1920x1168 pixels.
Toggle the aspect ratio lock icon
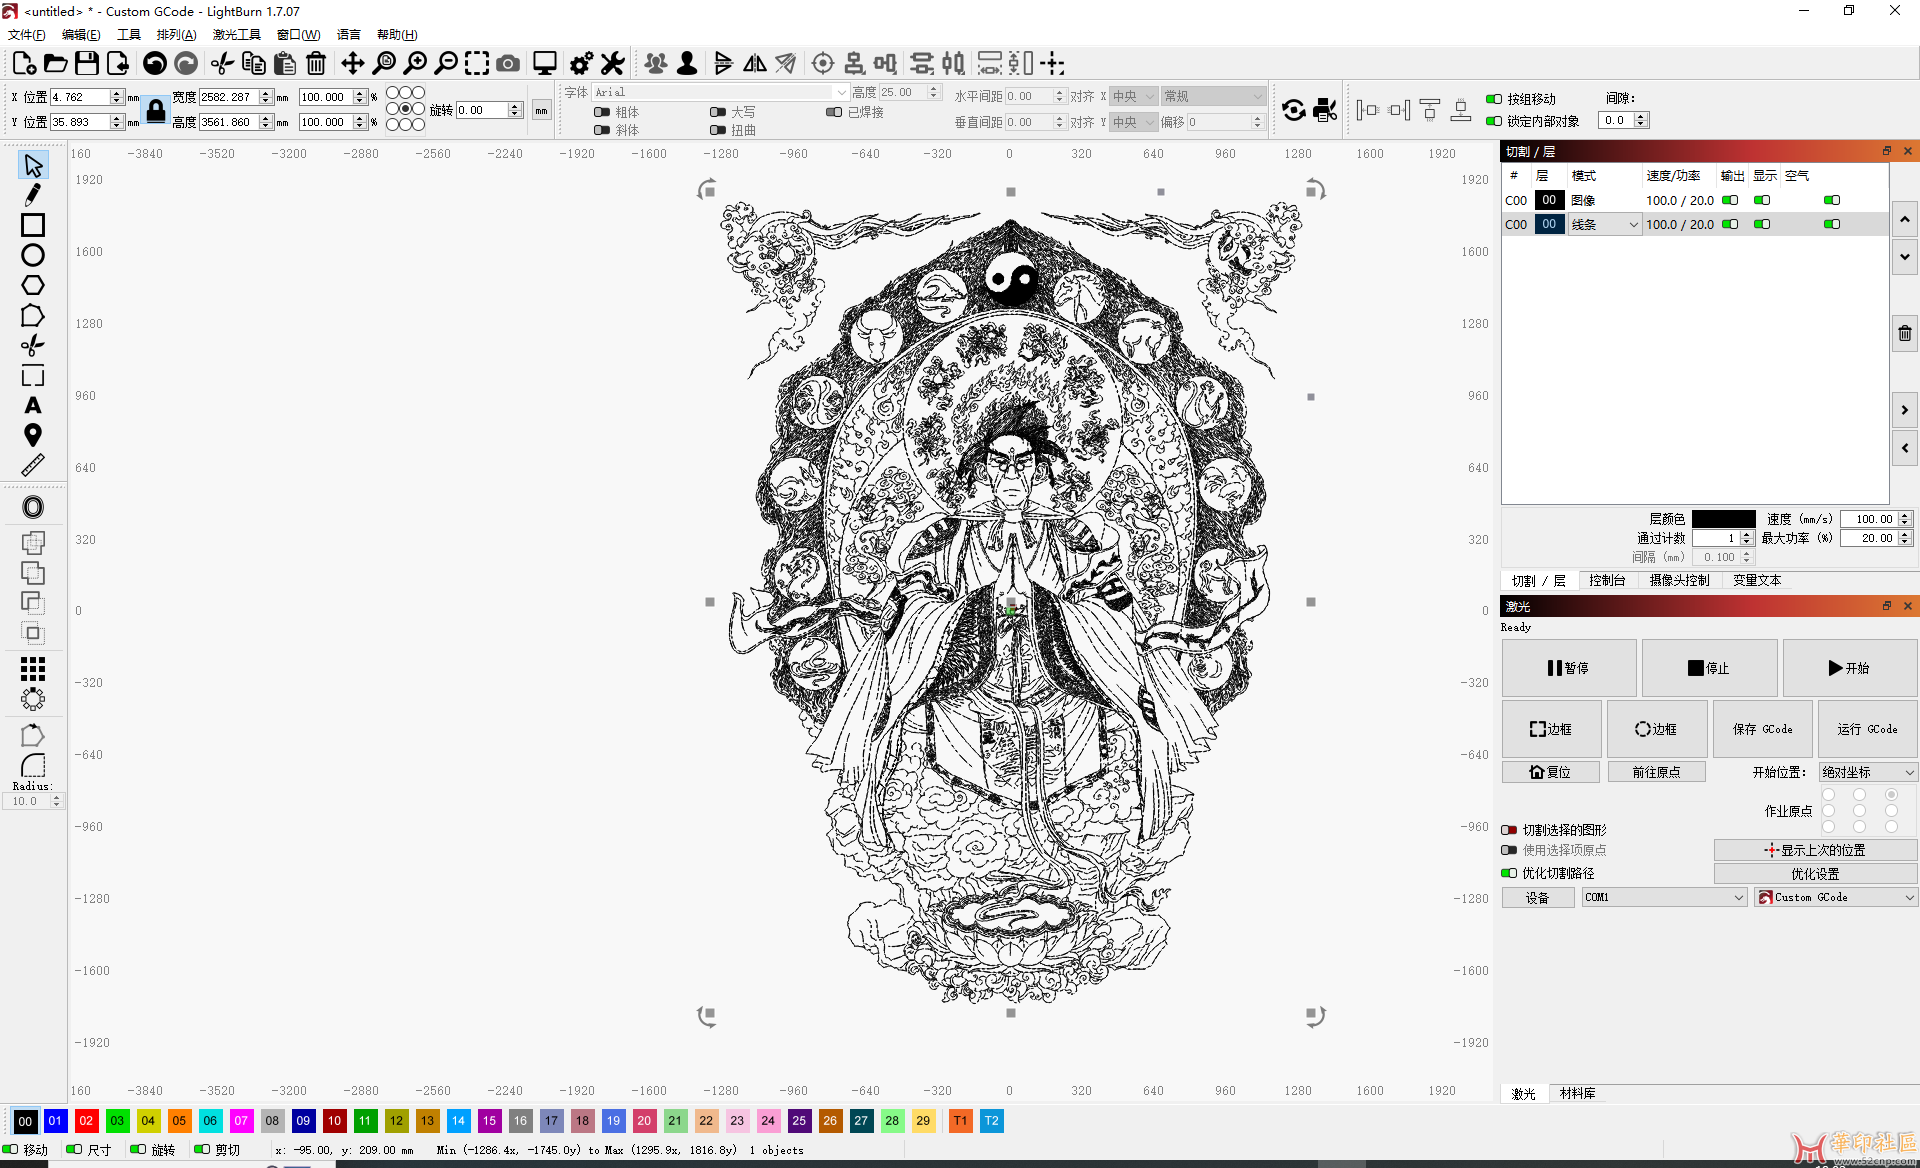[156, 110]
